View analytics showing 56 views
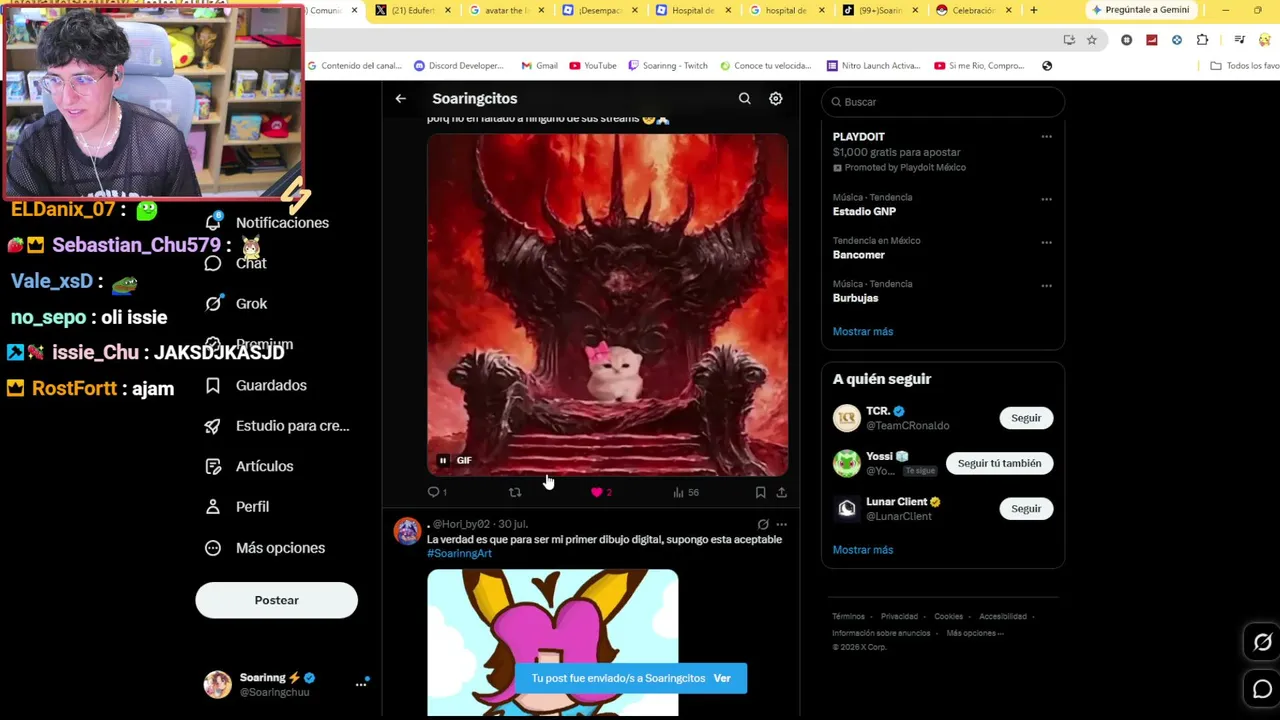 686,492
